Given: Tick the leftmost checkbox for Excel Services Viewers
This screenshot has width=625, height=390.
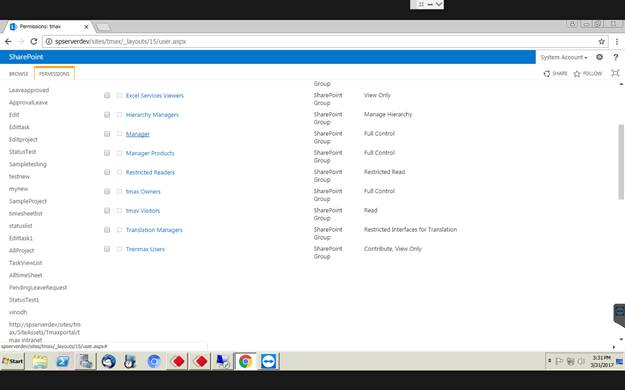Looking at the screenshot, I should click(107, 95).
